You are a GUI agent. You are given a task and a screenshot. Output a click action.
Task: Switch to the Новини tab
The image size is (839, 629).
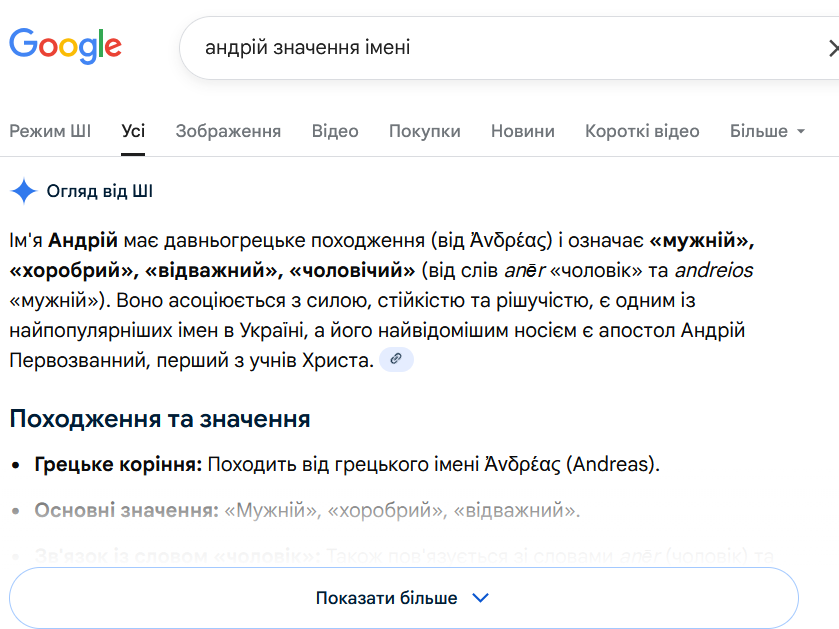[x=523, y=131]
